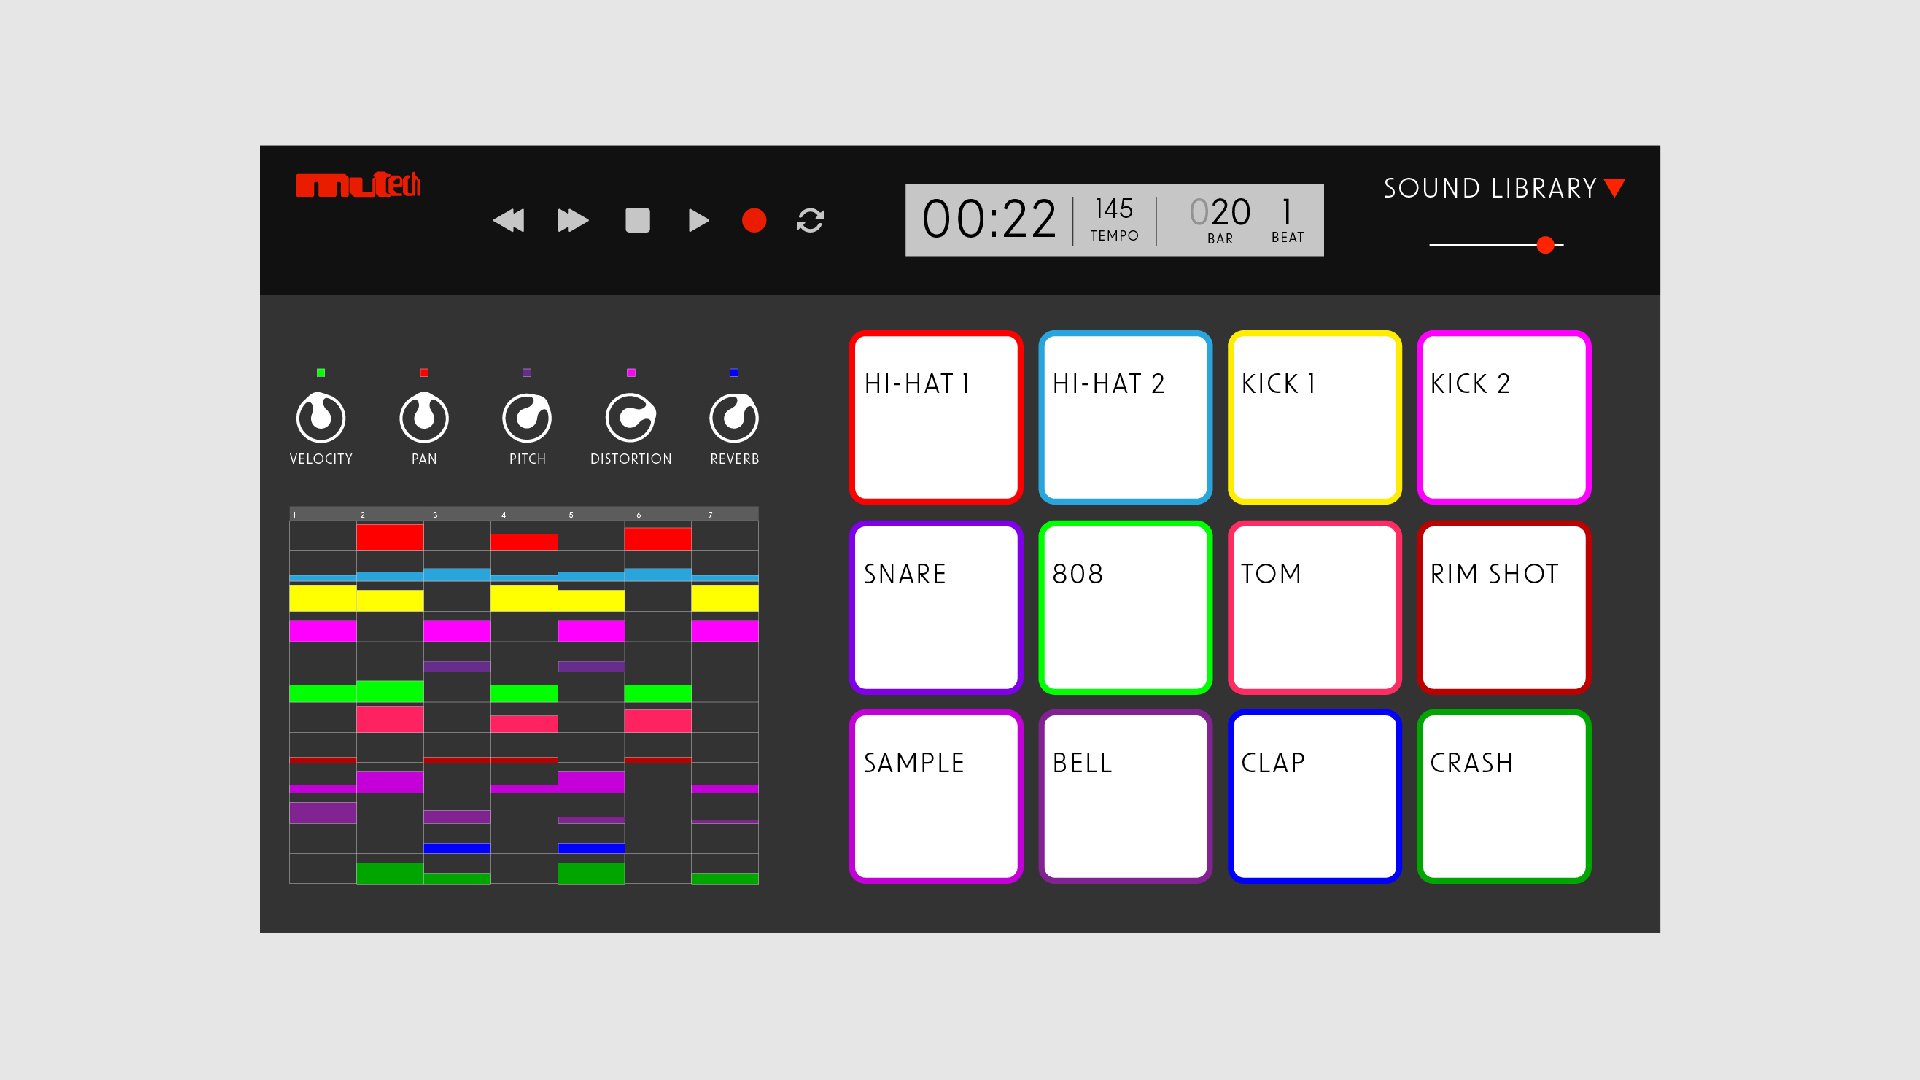
Task: Hit the SNARE pad
Action: 936,607
